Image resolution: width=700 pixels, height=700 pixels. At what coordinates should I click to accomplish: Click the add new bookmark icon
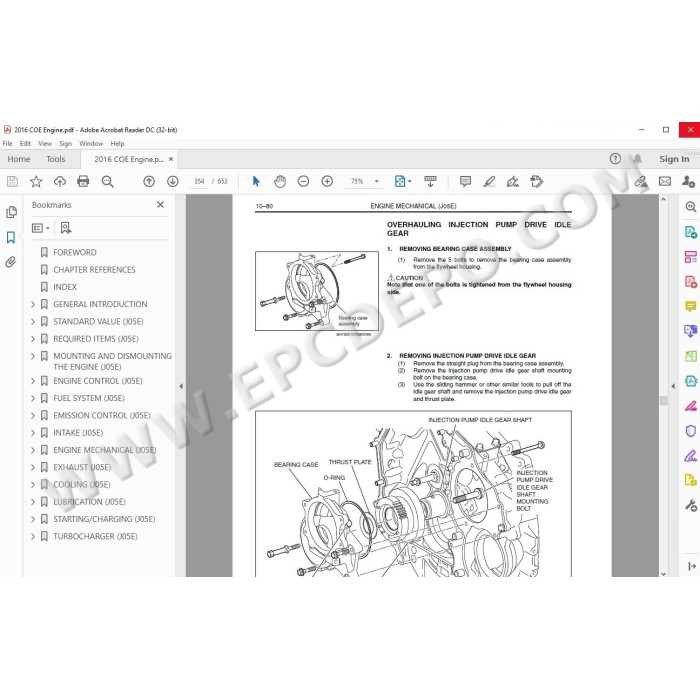66,228
